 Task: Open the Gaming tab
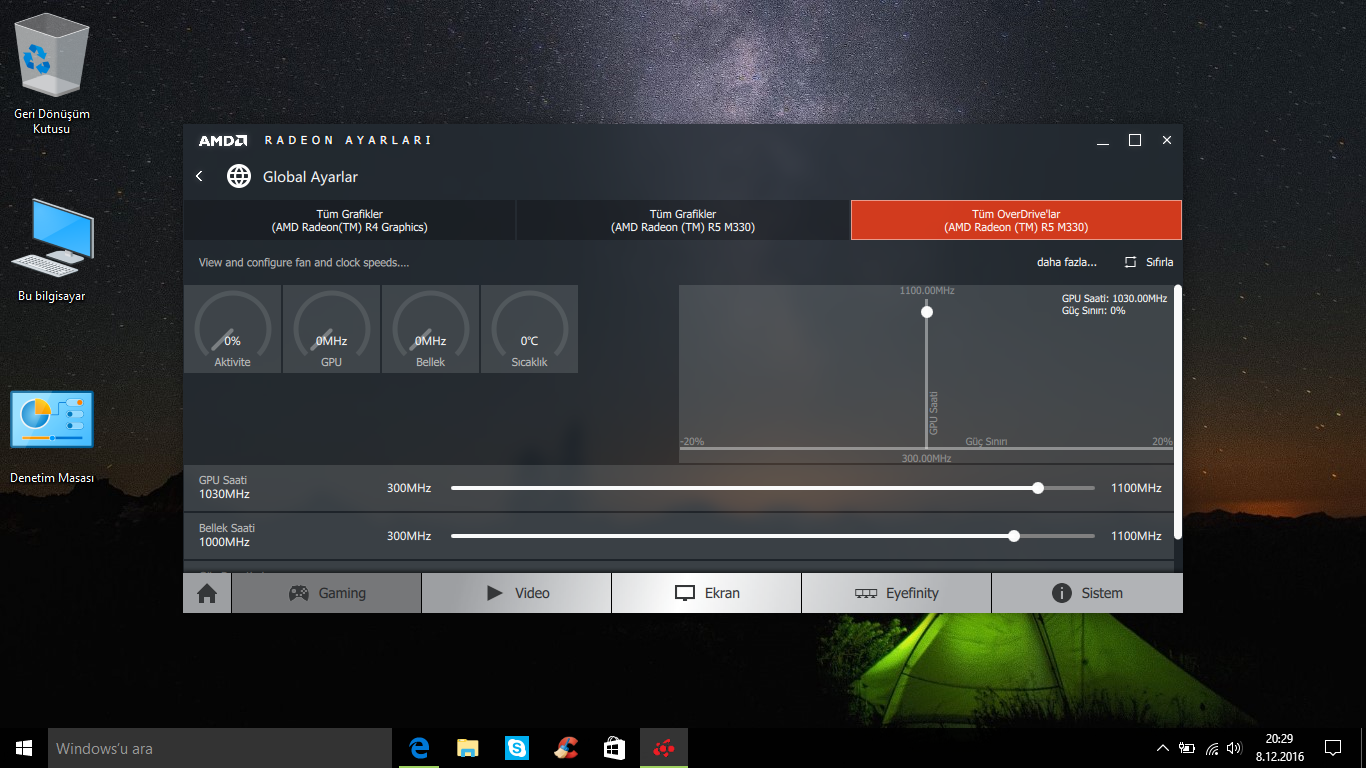327,593
